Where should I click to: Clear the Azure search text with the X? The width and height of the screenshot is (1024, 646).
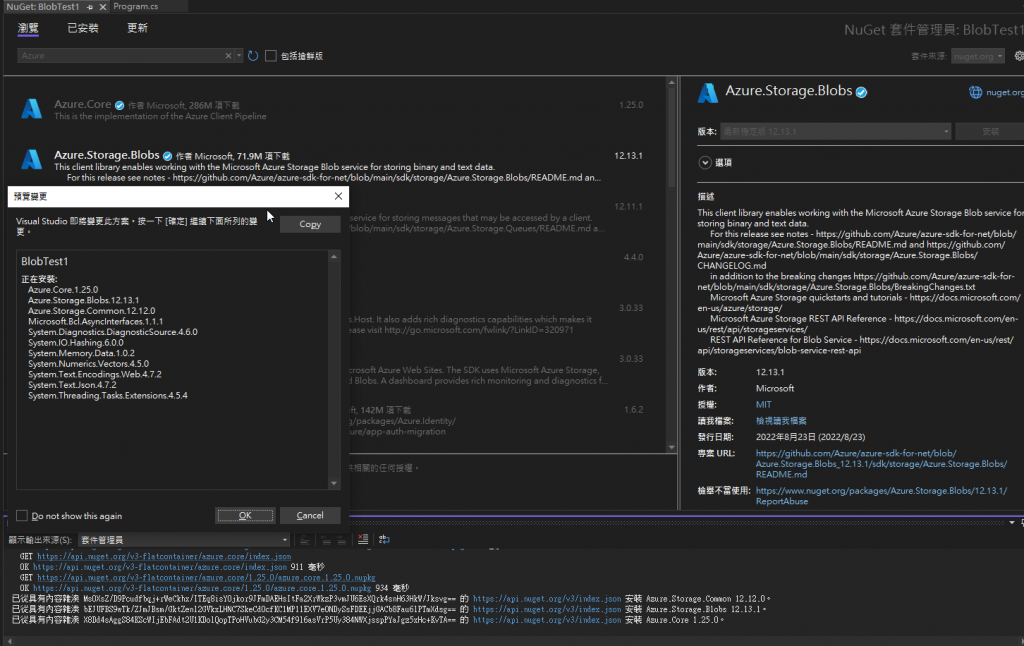tap(228, 56)
